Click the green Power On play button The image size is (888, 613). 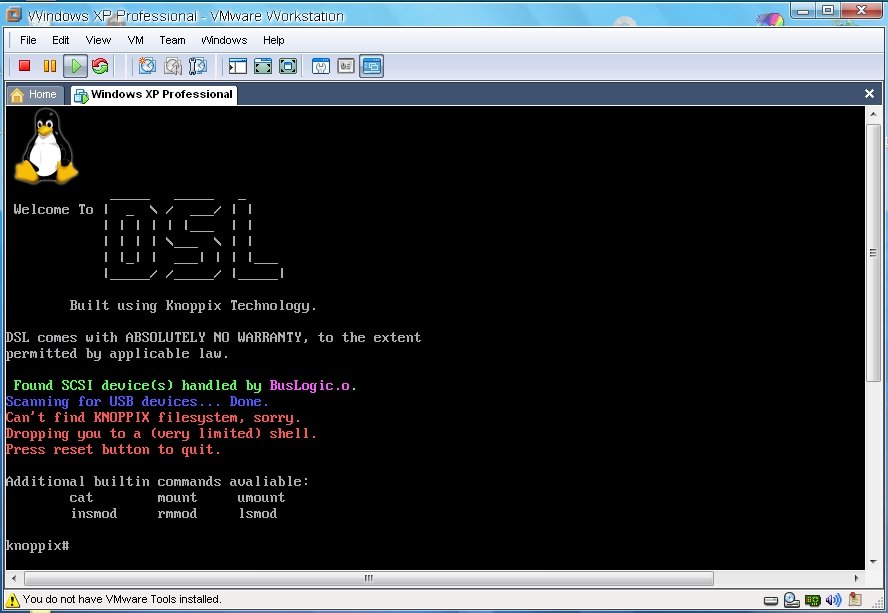(x=75, y=66)
